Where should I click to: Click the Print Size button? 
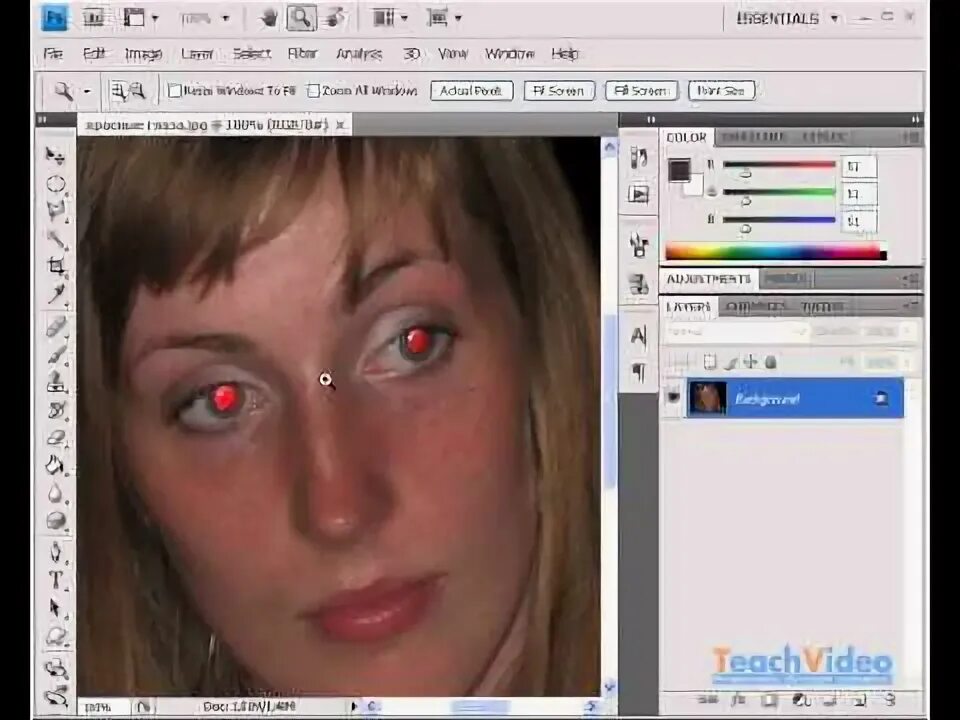point(721,91)
